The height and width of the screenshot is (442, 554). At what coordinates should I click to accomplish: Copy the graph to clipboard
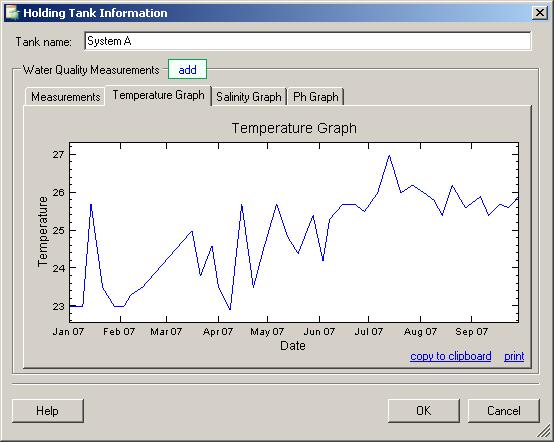click(x=450, y=356)
